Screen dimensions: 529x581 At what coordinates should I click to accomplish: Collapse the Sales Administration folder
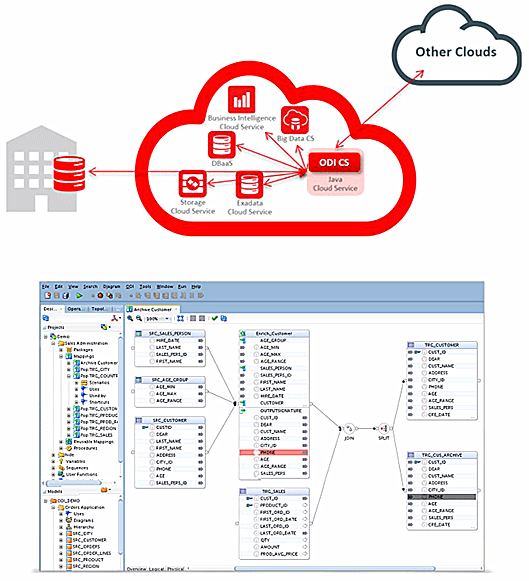pos(53,343)
